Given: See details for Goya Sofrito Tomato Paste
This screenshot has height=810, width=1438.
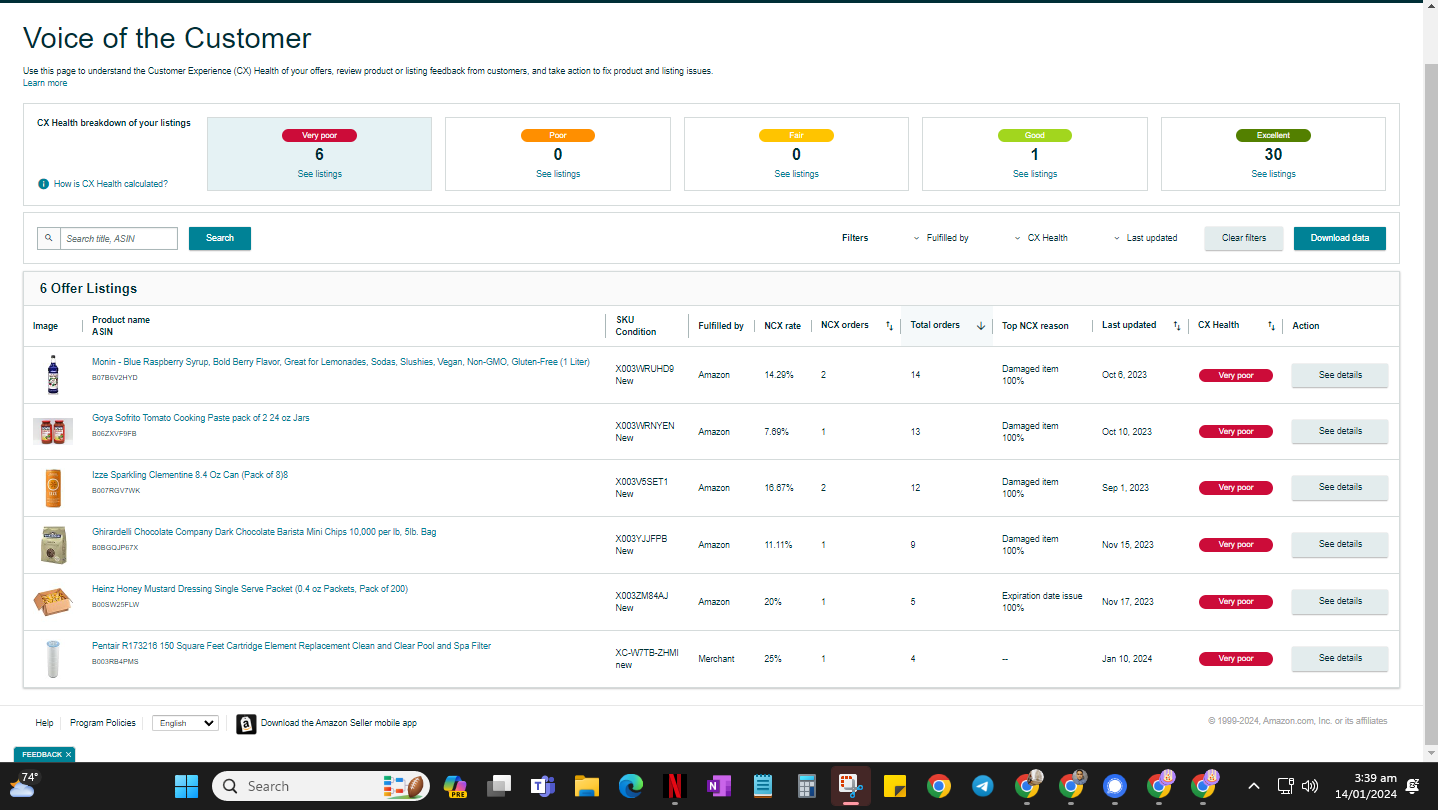Looking at the screenshot, I should 1340,431.
